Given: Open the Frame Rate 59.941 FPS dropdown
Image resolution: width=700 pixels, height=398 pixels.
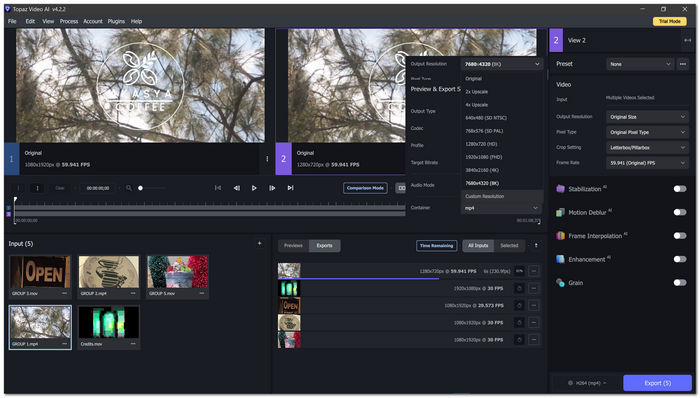Looking at the screenshot, I should coord(647,163).
